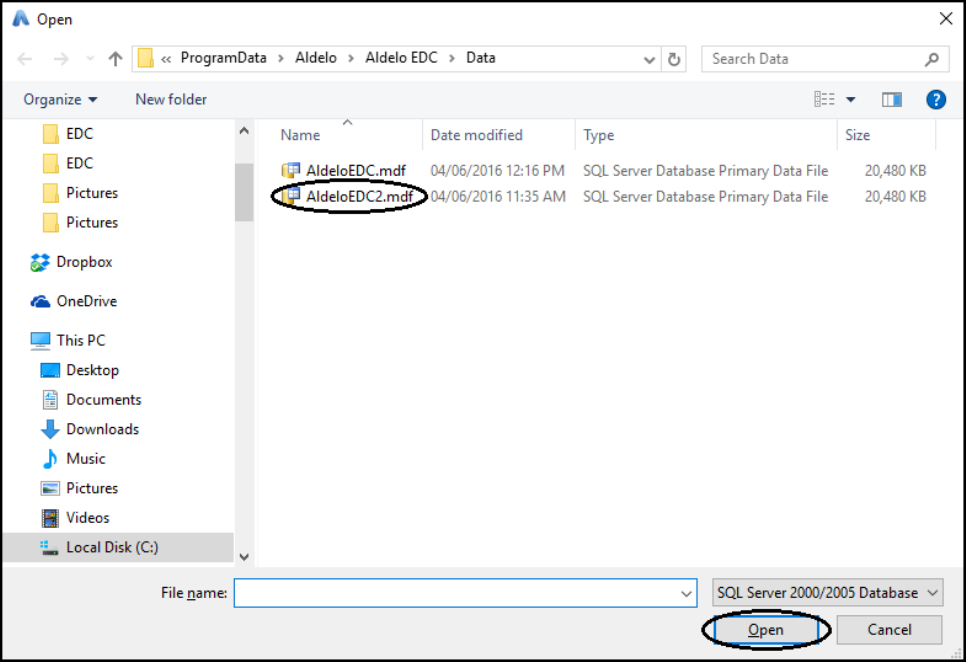
Task: Open the first EDC folder in sidebar
Action: coord(79,134)
